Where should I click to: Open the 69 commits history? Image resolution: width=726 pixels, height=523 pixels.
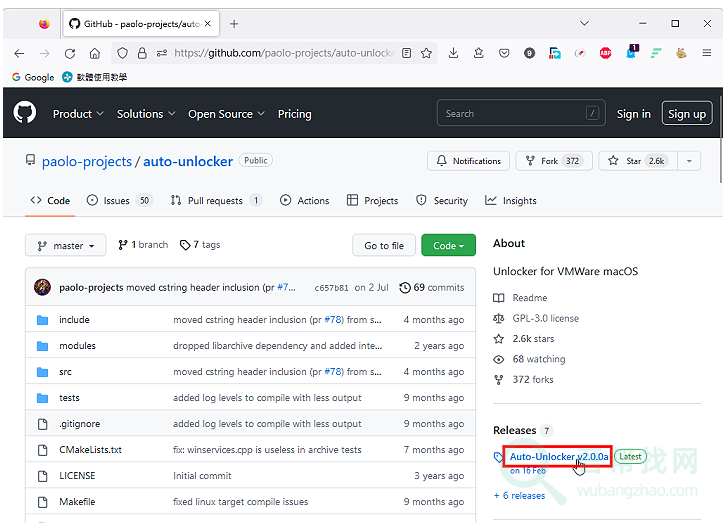(x=432, y=287)
